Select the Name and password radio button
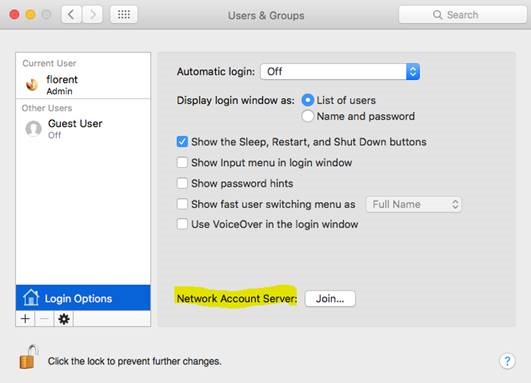The width and height of the screenshot is (531, 383). pos(307,116)
